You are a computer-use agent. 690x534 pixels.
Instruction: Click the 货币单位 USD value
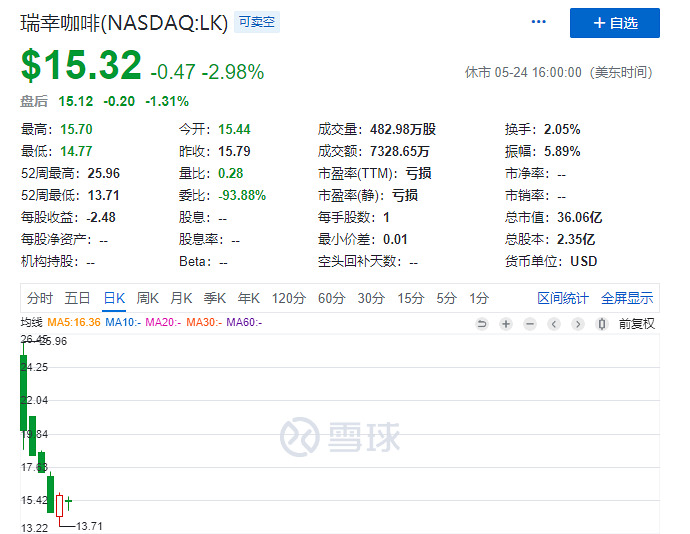click(584, 261)
